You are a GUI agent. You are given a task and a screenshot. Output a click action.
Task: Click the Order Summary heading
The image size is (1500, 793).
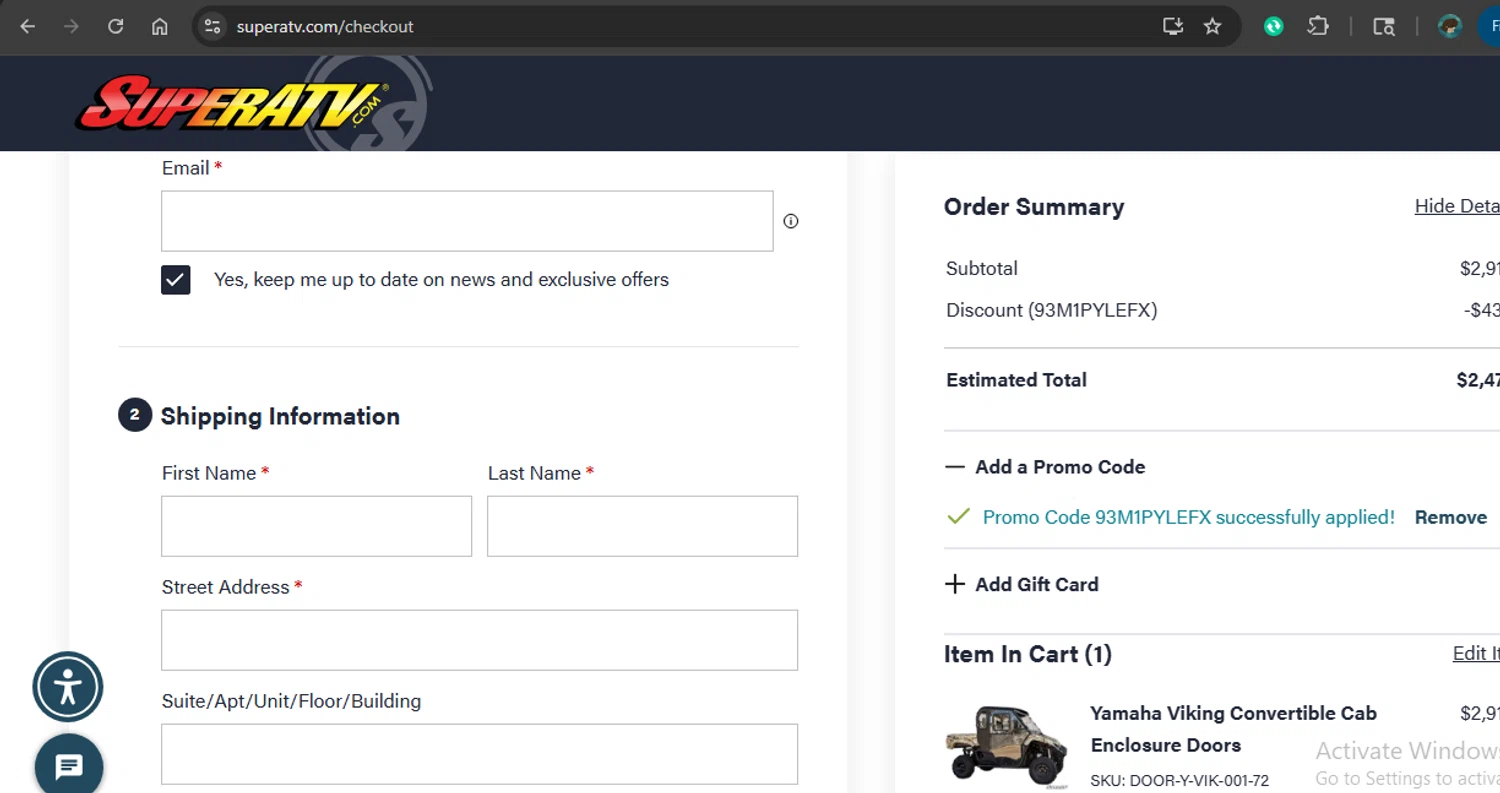click(1034, 207)
